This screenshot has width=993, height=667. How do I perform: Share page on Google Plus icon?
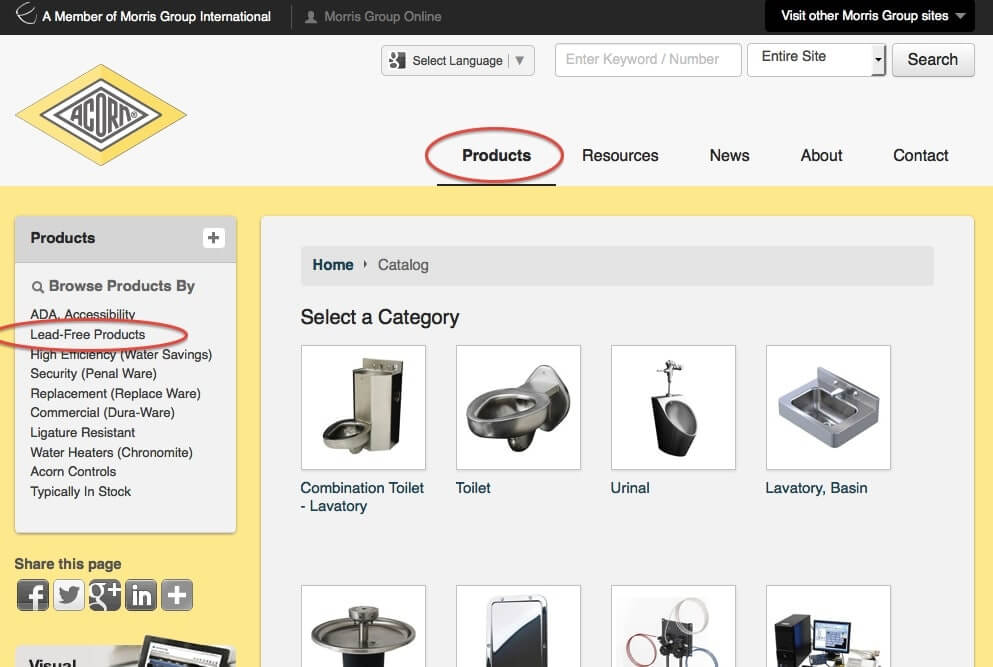(105, 595)
